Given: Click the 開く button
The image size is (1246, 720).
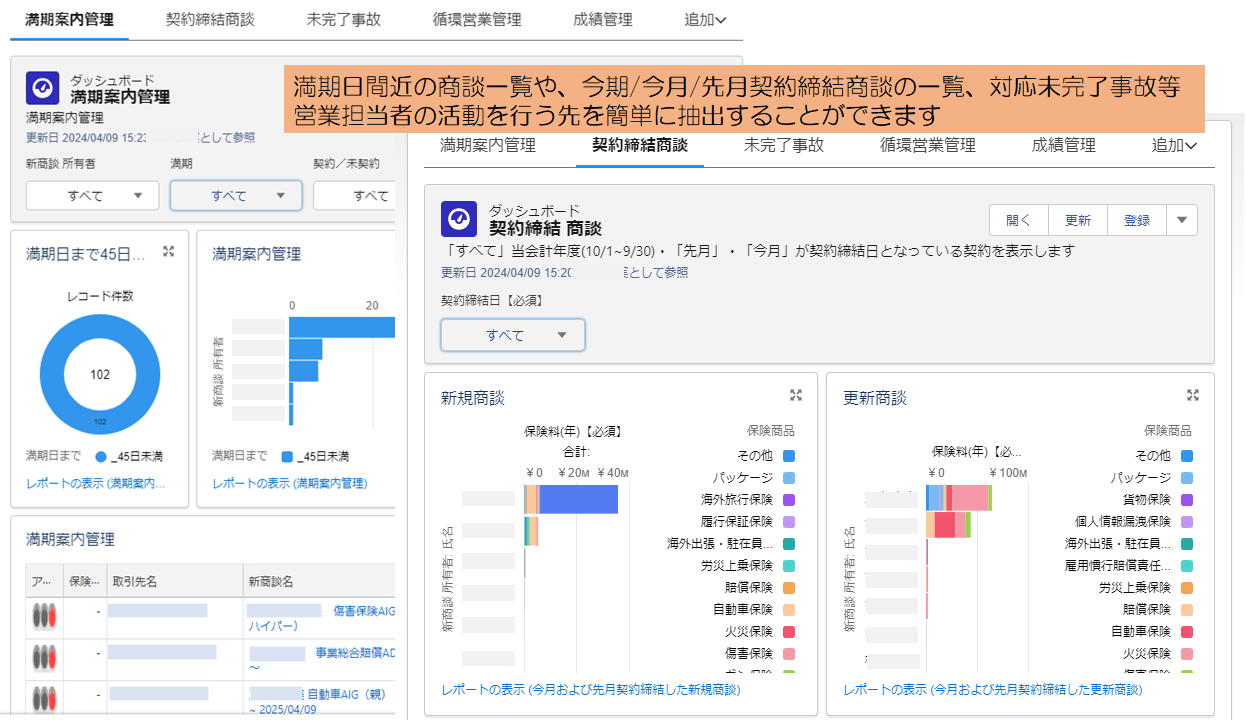Looking at the screenshot, I should tap(1018, 220).
